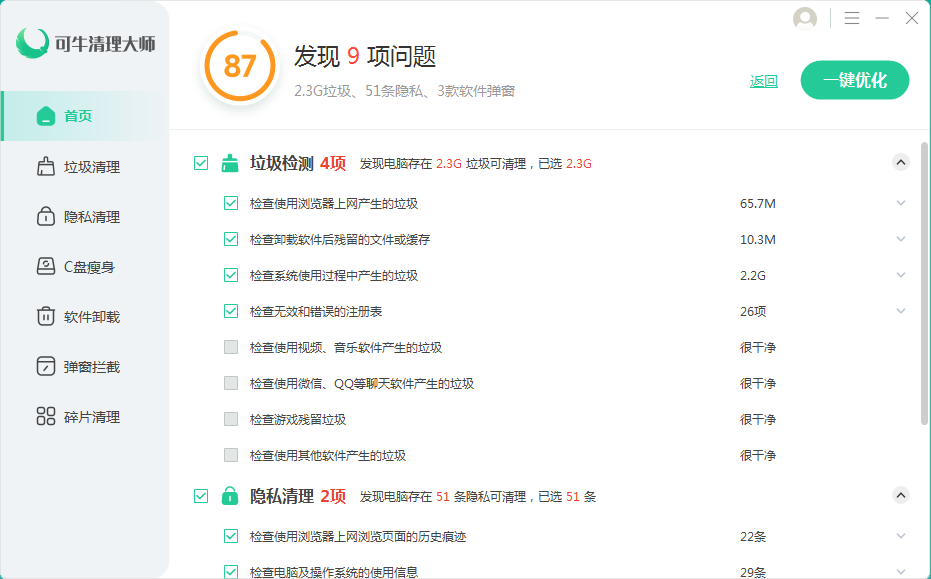Collapse the 隐私清理 section
The image size is (931, 579).
[900, 495]
